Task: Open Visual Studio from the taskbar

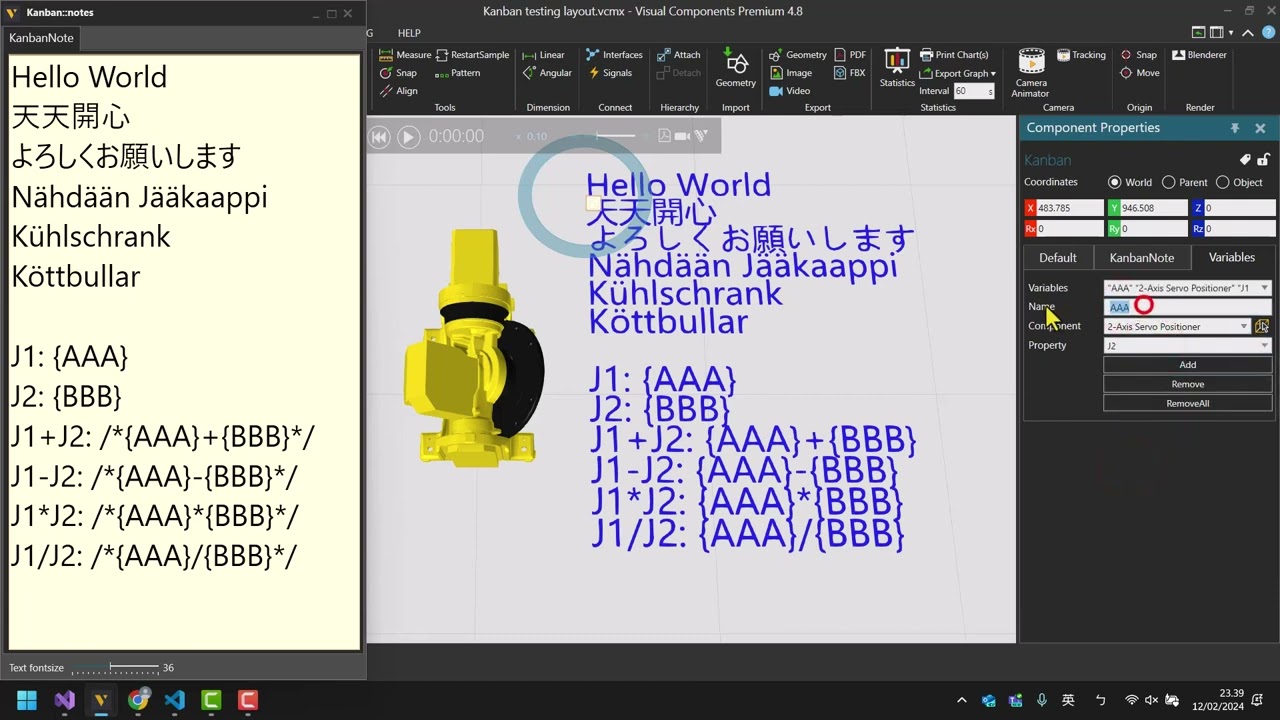Action: click(x=64, y=700)
